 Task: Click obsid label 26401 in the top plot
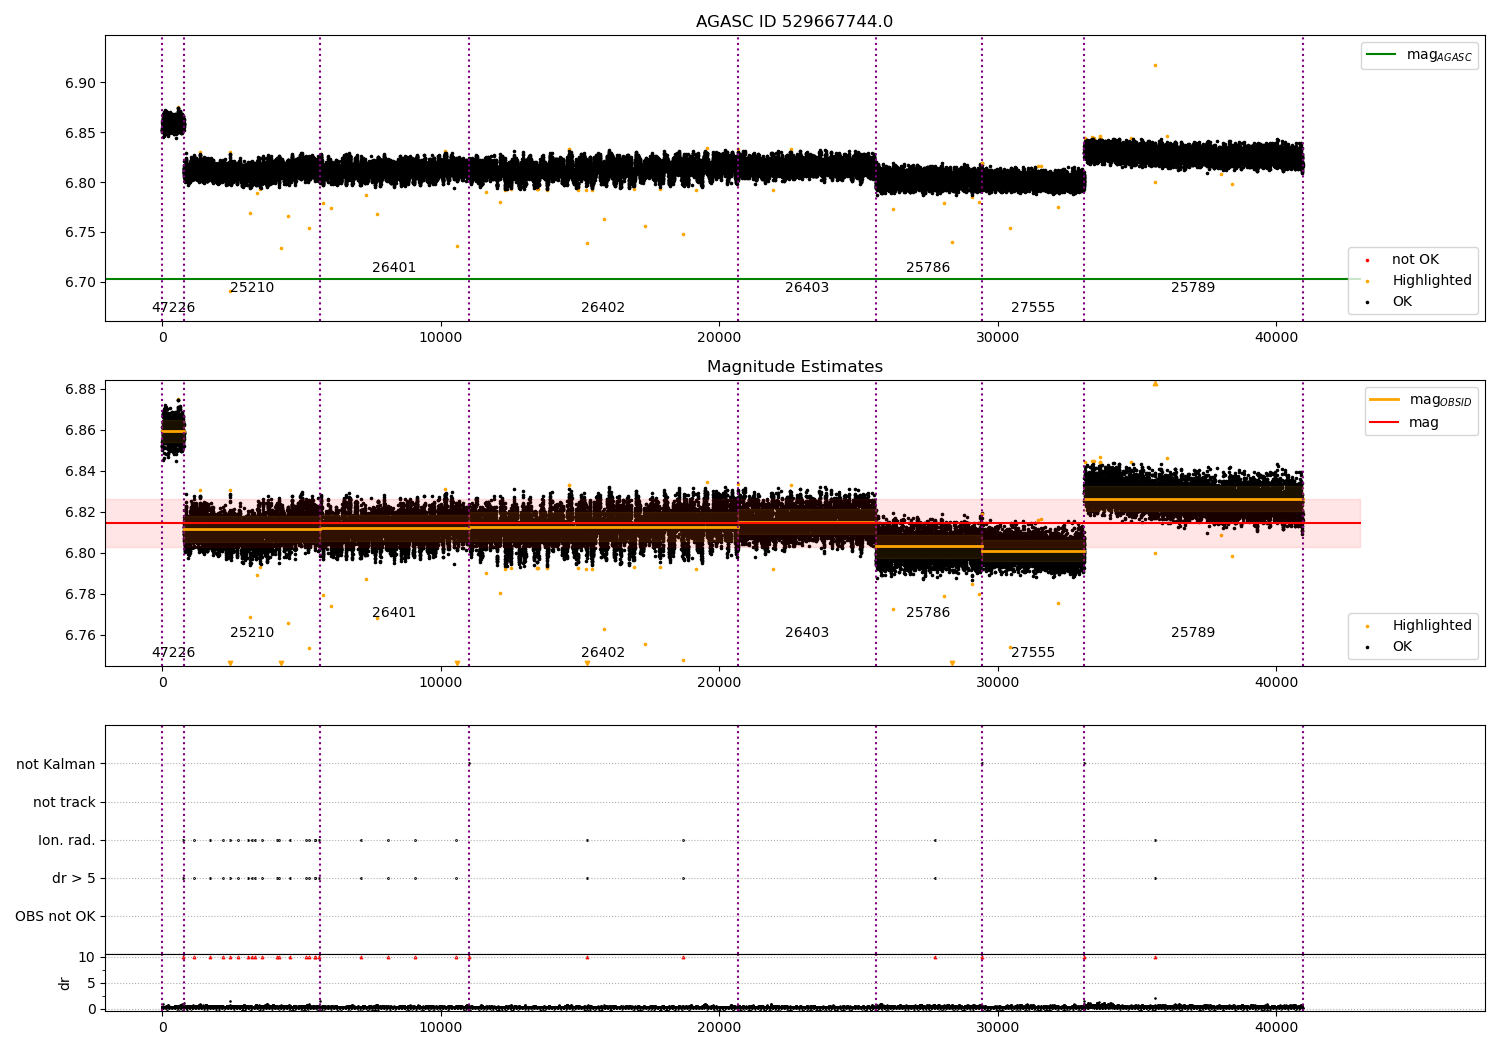coord(394,267)
